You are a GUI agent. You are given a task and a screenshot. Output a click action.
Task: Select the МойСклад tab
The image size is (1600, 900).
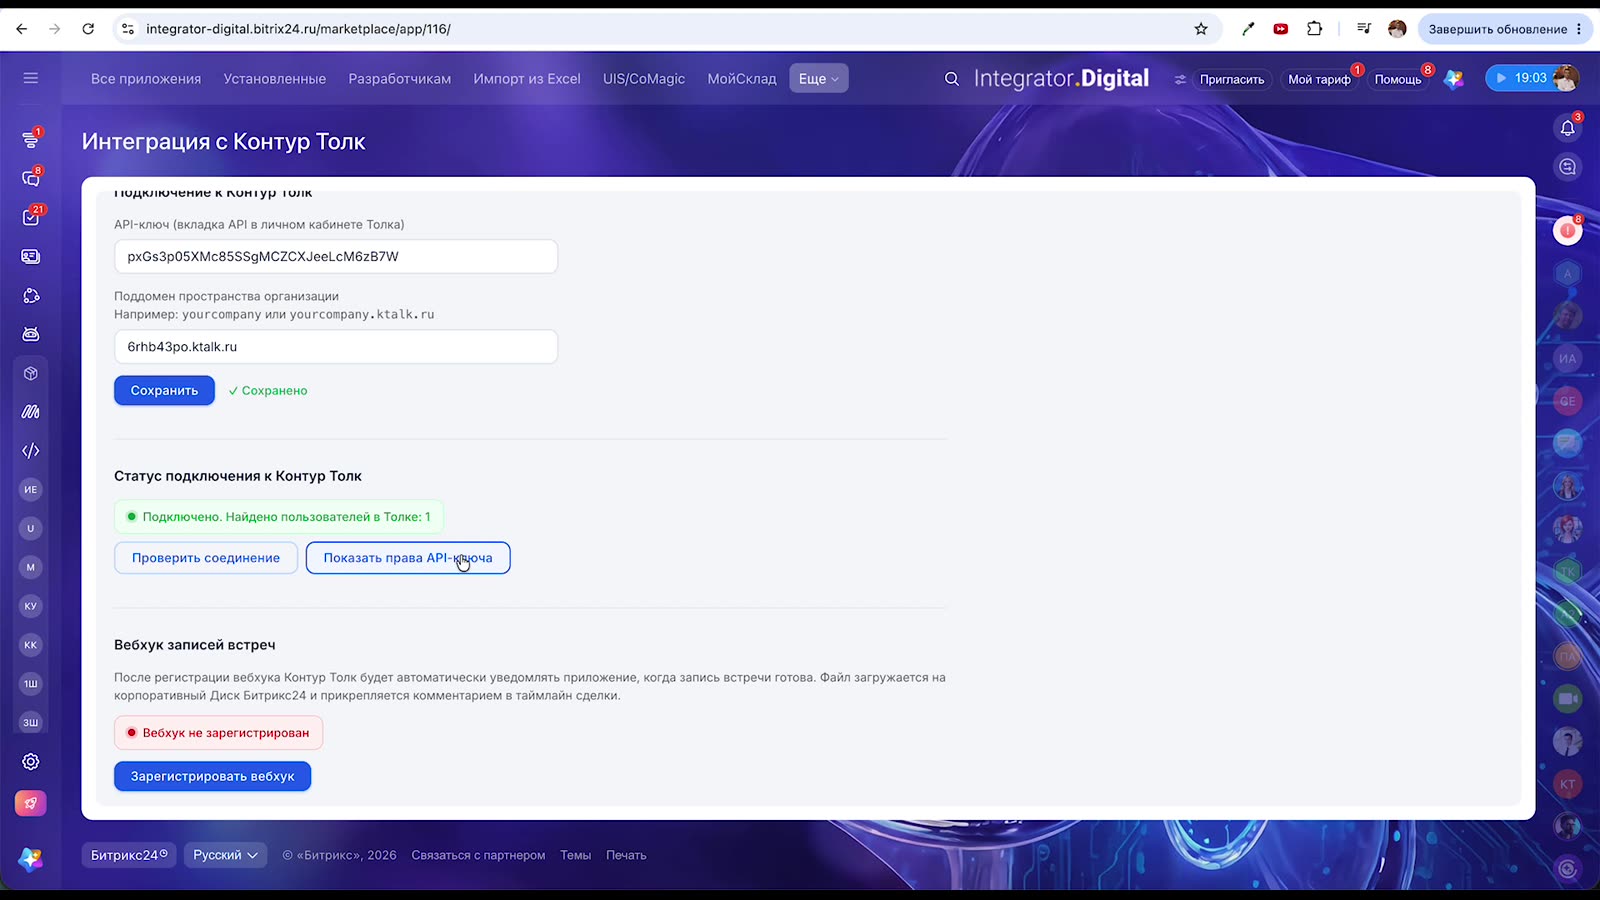point(742,79)
